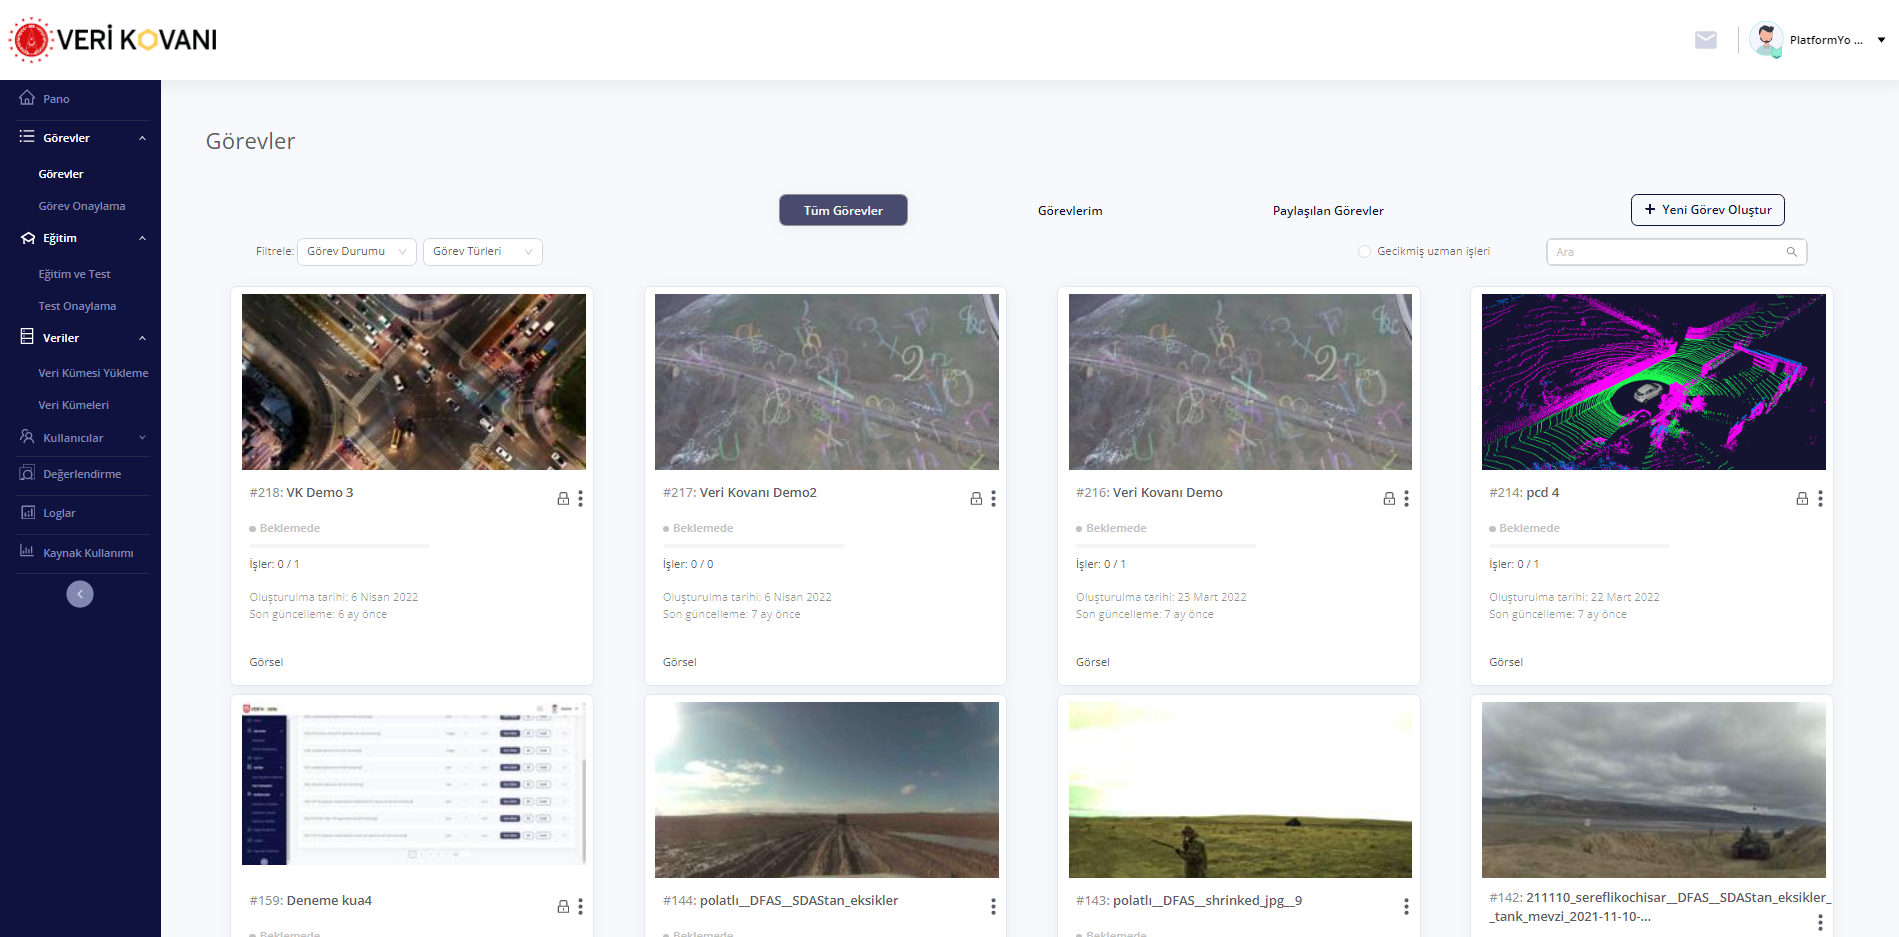Click lock icon on Deneme kua4 card
Viewport: 1899px width, 937px height.
[x=563, y=906]
